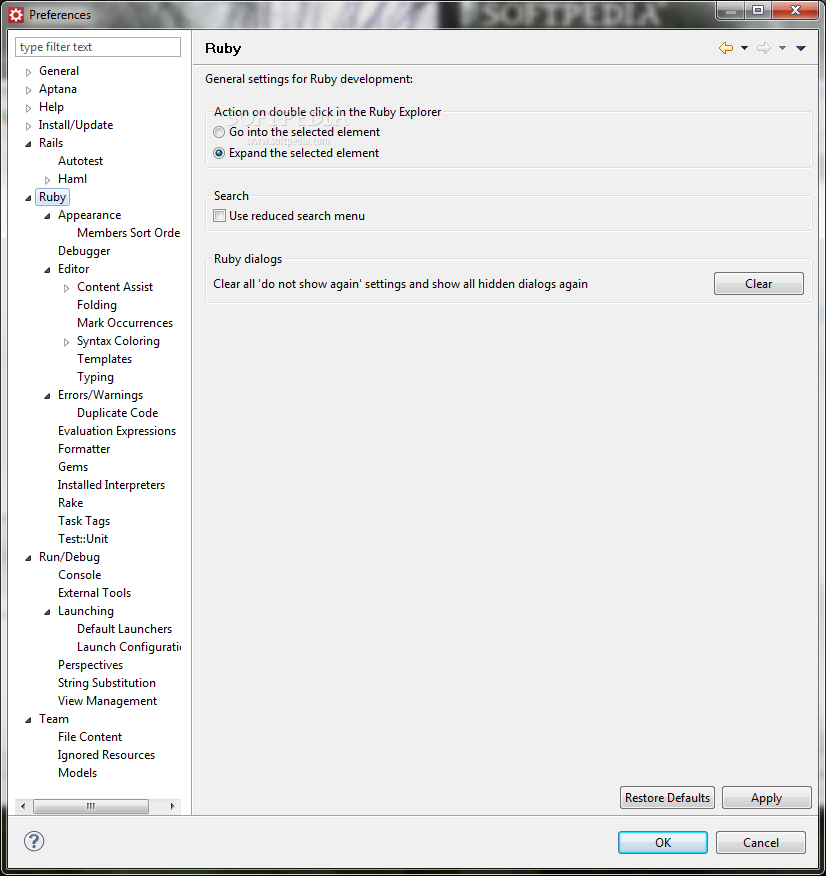
Task: Open Typing preferences
Action: (x=96, y=377)
